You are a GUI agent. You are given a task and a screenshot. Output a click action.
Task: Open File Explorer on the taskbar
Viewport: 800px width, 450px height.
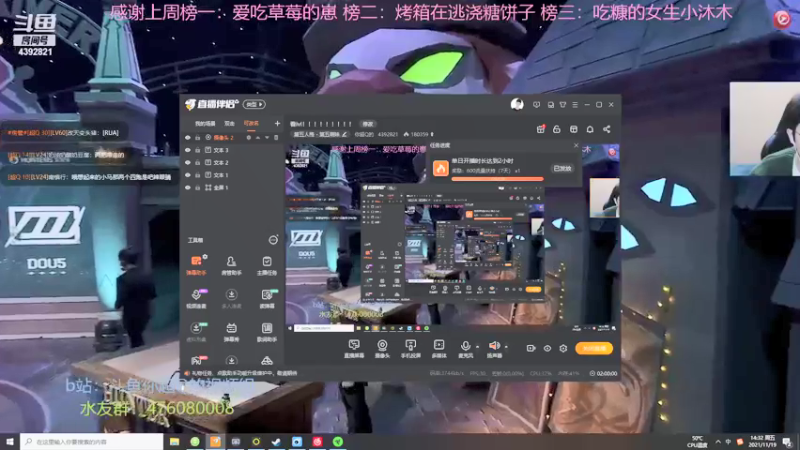click(174, 441)
